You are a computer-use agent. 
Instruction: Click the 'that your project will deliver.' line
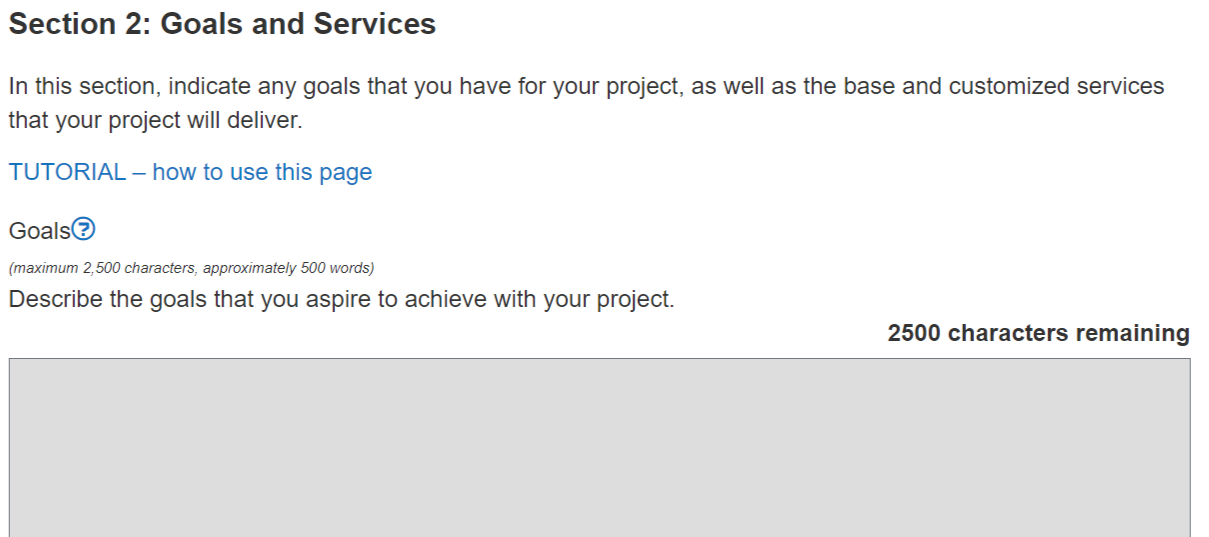[x=155, y=121]
